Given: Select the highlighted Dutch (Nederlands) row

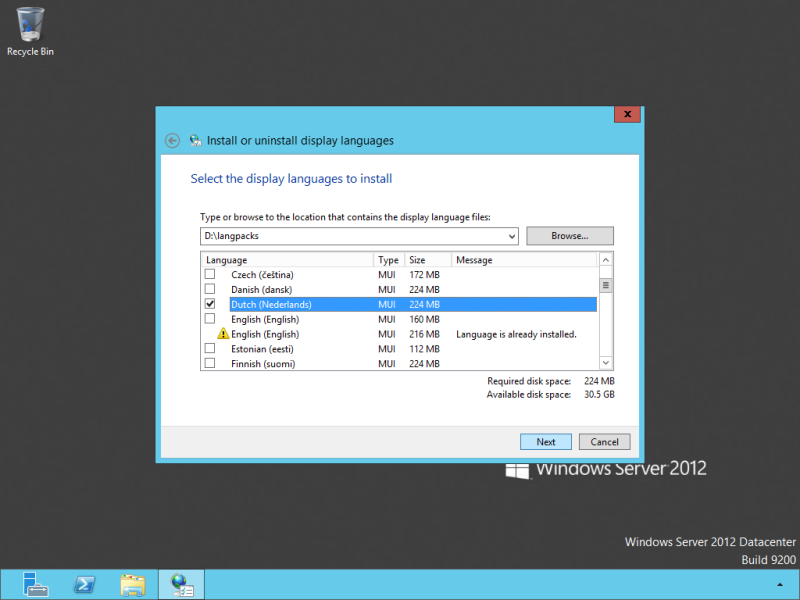Looking at the screenshot, I should tap(413, 304).
